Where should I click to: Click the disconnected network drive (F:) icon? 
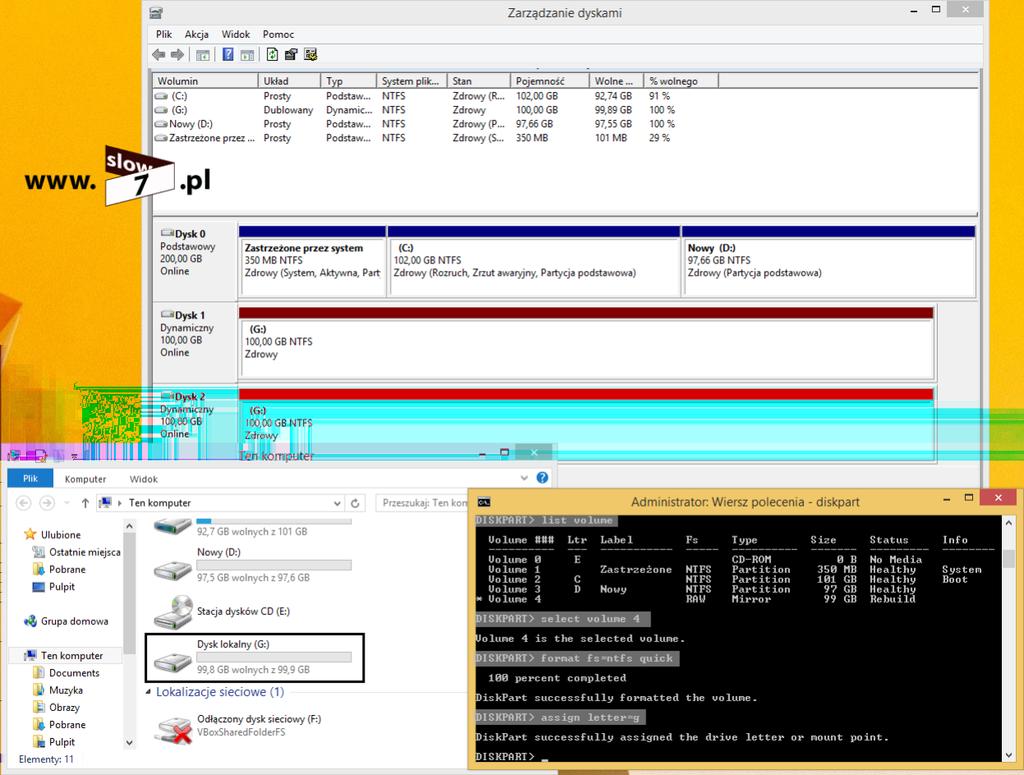coord(172,731)
